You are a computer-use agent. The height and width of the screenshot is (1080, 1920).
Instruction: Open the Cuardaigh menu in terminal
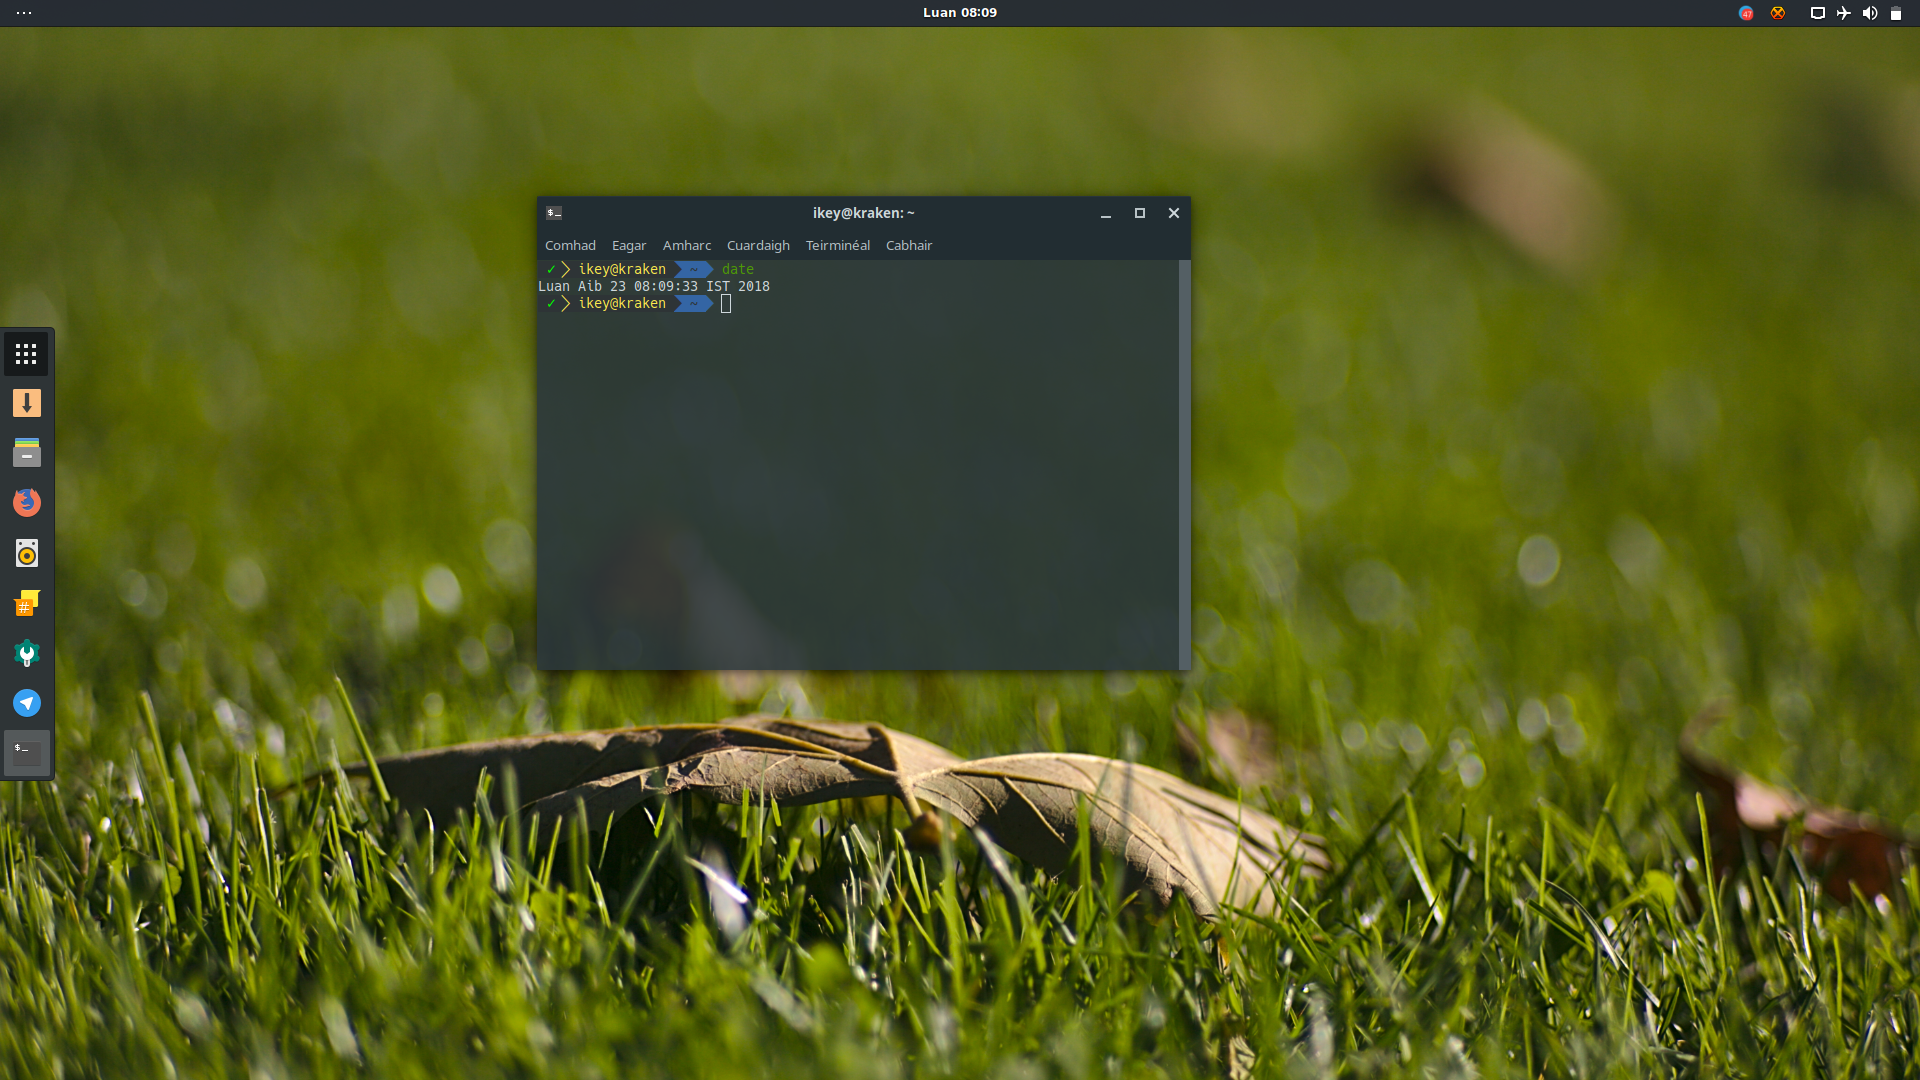tap(758, 245)
